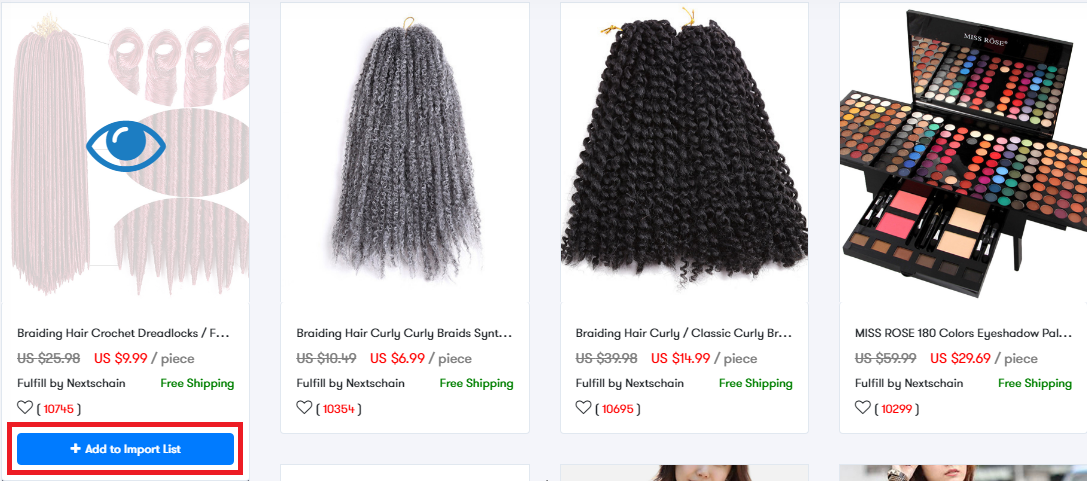This screenshot has width=1087, height=482.
Task: Click the 10354 likes count
Action: 338,409
